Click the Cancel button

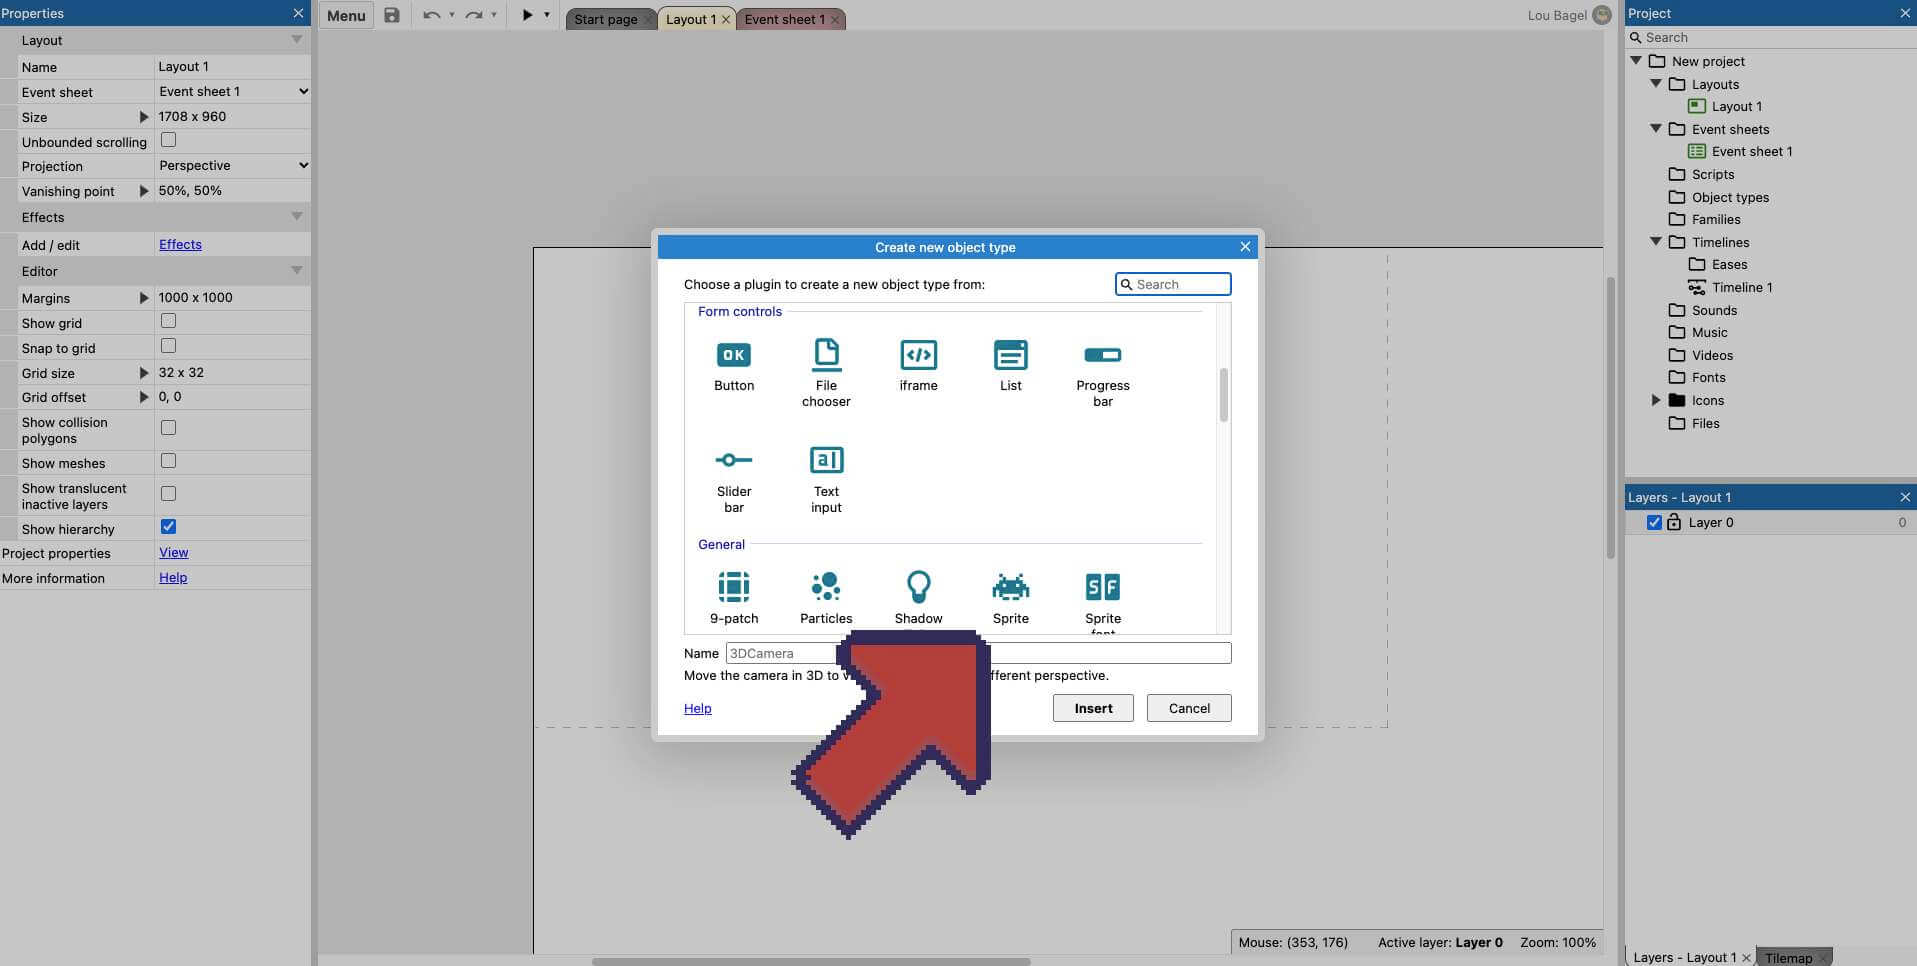tap(1189, 708)
